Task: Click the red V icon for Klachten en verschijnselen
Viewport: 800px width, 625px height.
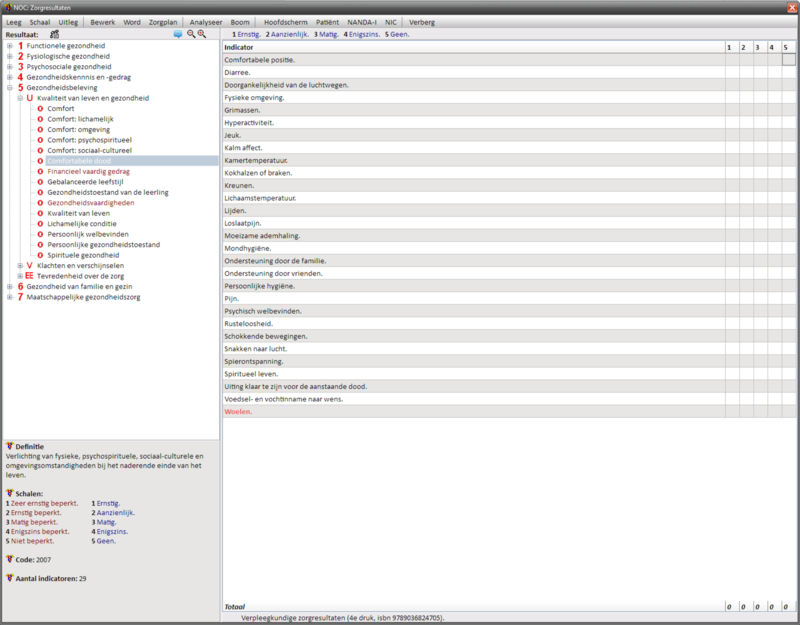Action: 29,266
